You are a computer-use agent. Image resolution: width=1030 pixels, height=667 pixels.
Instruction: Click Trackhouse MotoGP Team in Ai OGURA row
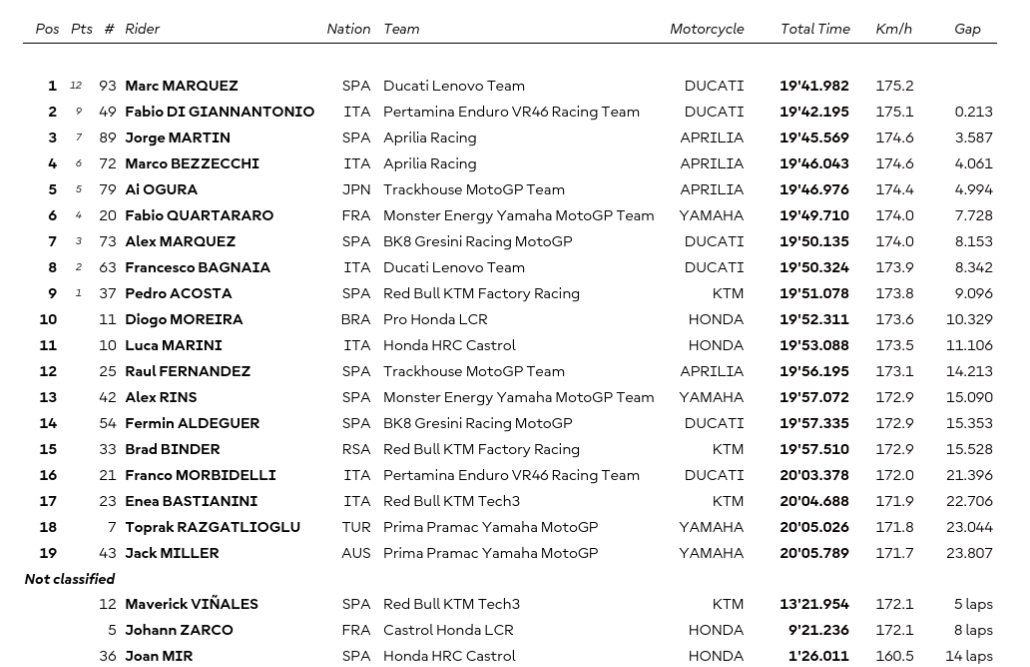[474, 190]
